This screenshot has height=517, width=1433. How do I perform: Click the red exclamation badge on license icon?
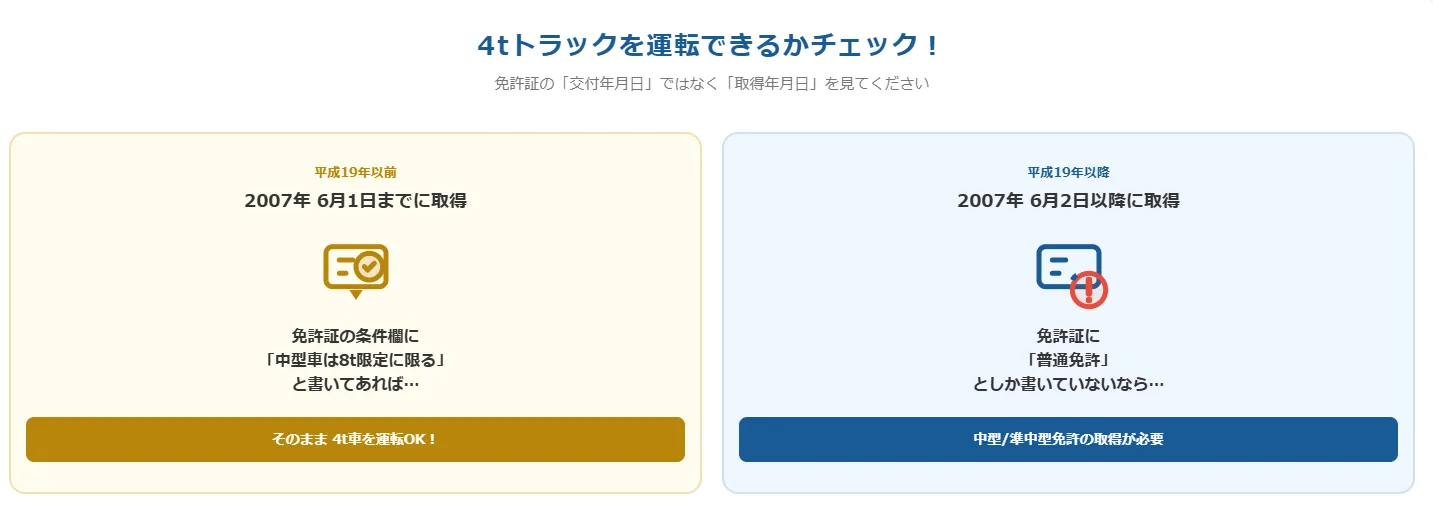pos(1089,289)
